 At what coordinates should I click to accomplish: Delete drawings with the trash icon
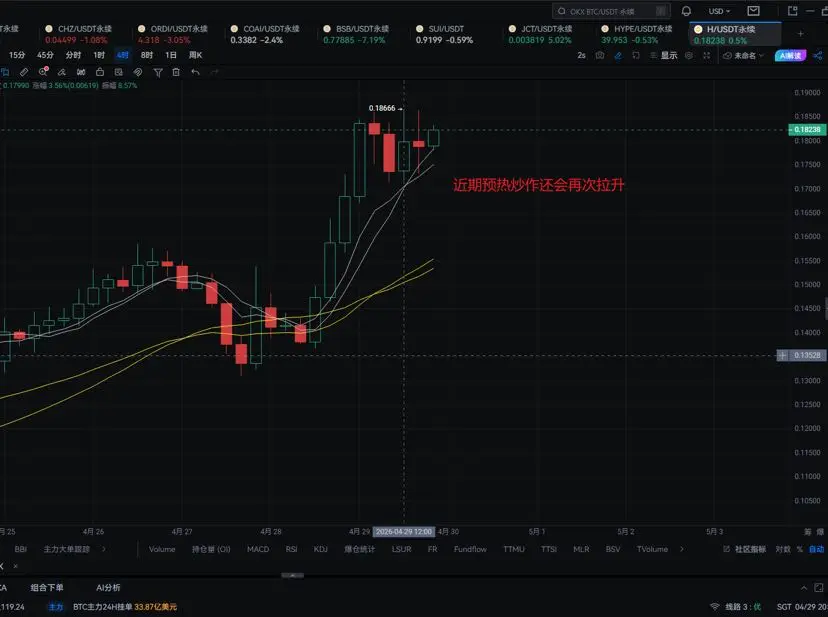176,72
